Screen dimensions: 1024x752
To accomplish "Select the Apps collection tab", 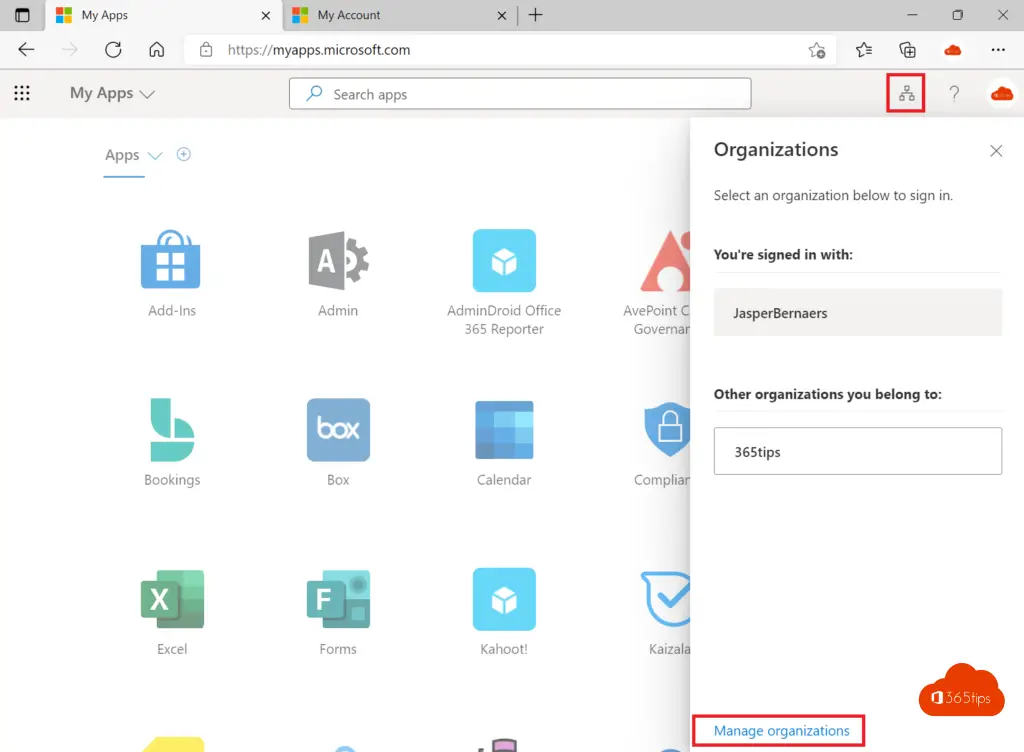I will pyautogui.click(x=122, y=155).
